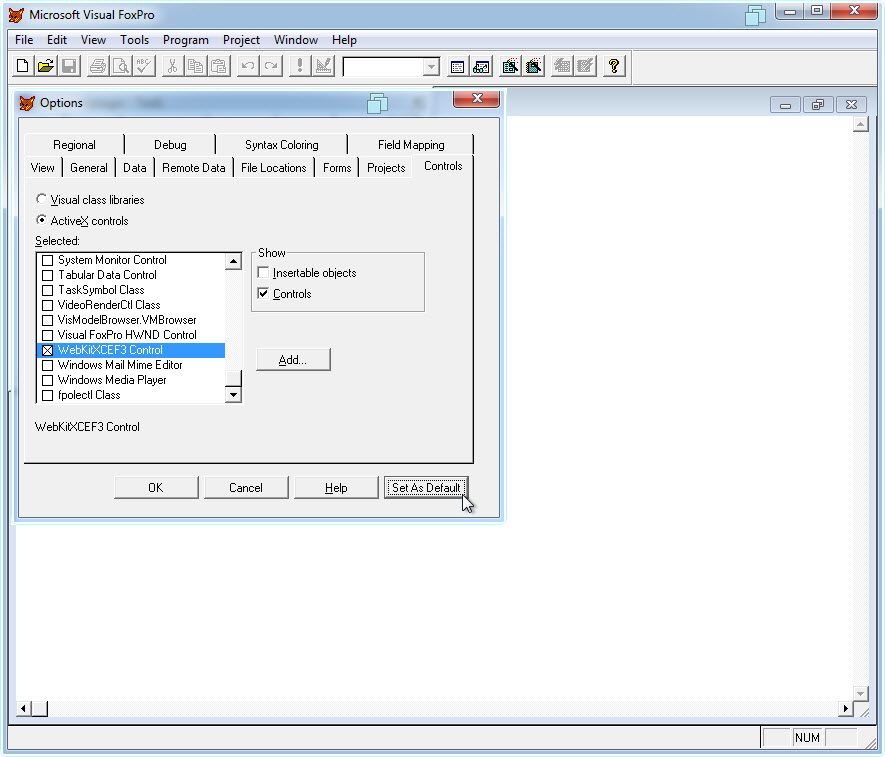This screenshot has height=757, width=885.
Task: Click the yellow question mark Help icon
Action: 614,67
